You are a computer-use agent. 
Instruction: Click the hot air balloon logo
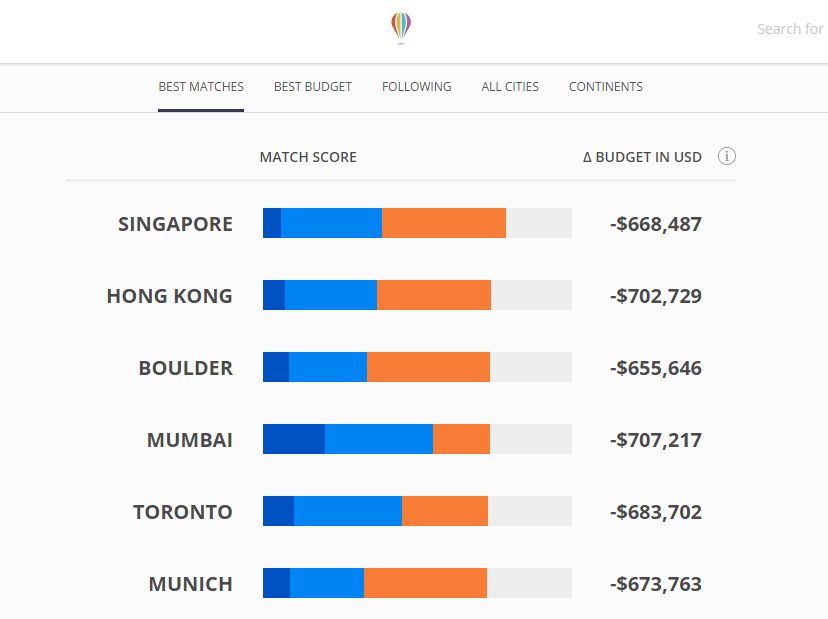[x=401, y=27]
